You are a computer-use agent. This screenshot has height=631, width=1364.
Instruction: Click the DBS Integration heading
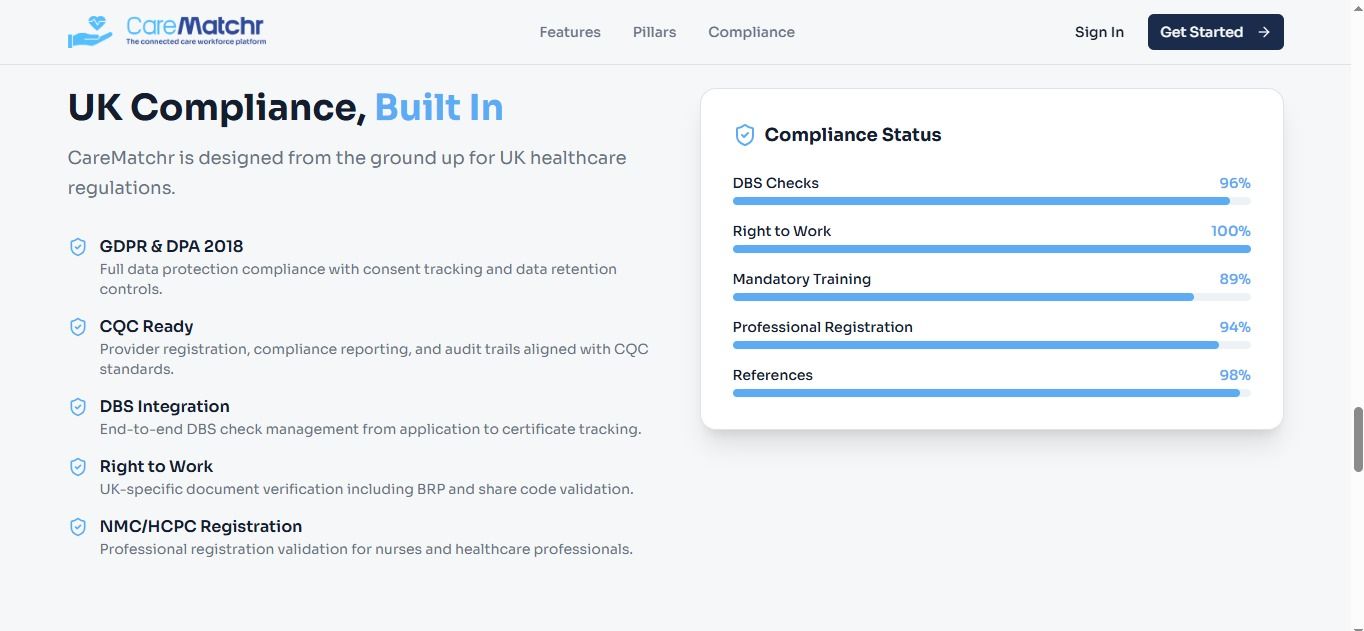[164, 406]
